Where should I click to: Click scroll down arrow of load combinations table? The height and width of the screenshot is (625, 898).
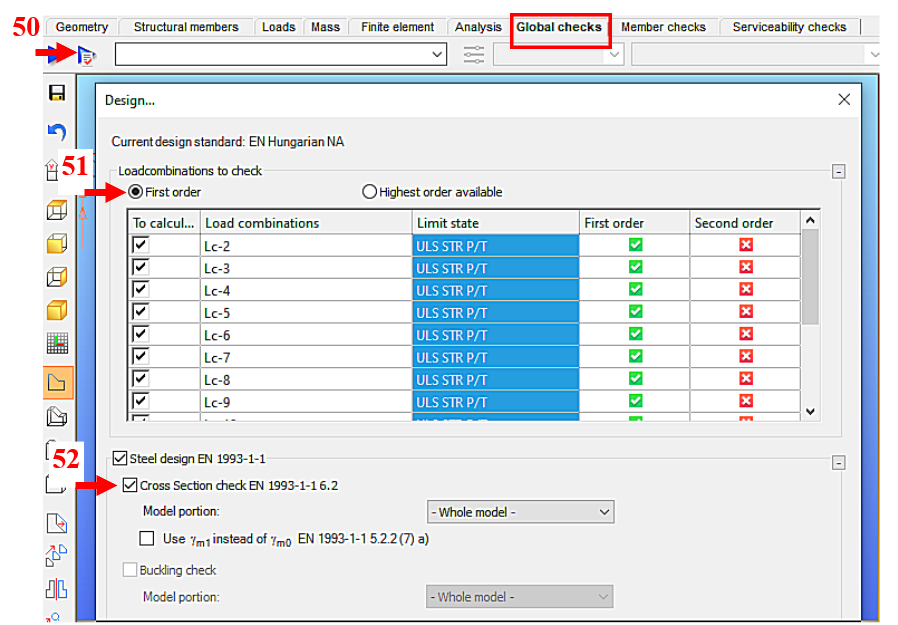(x=810, y=411)
